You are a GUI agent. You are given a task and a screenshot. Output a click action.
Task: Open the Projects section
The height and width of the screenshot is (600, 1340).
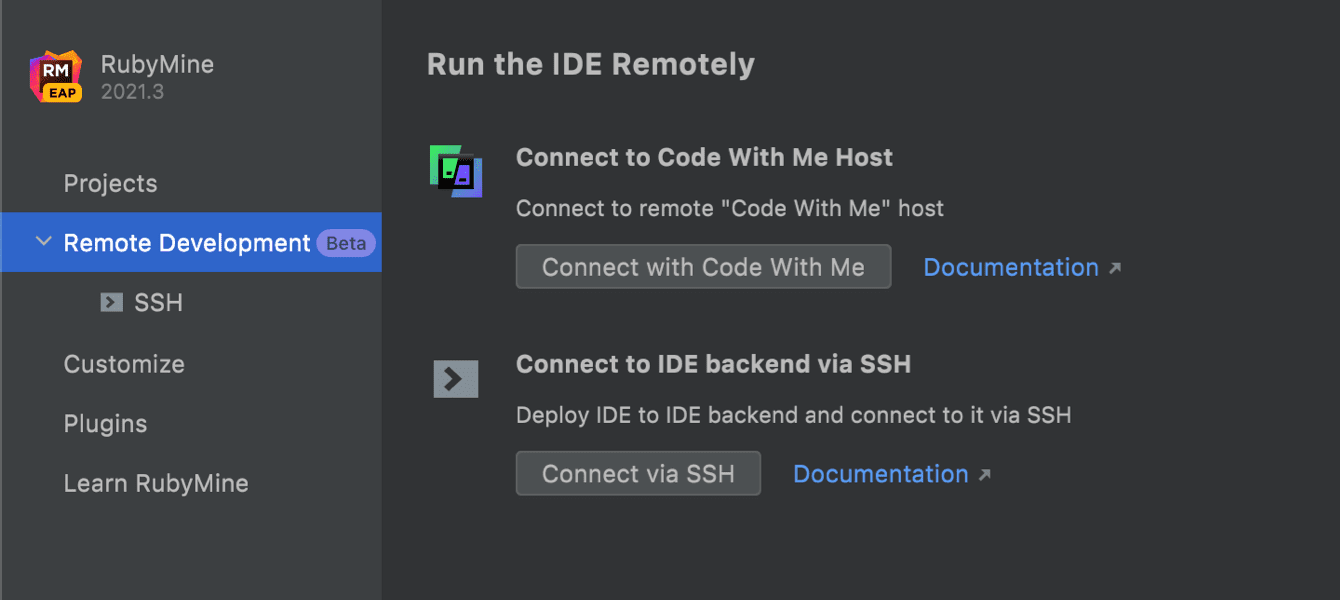tap(111, 184)
